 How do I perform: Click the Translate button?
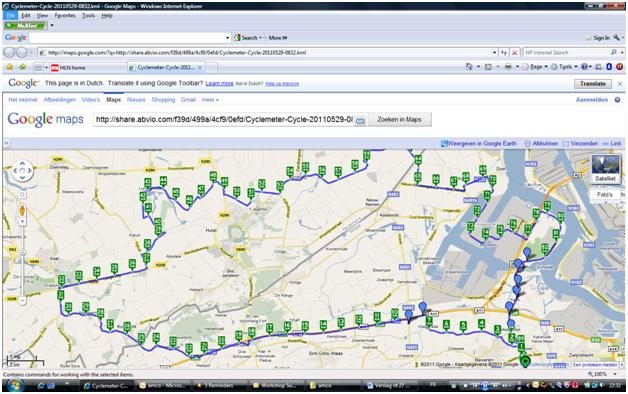[x=593, y=84]
